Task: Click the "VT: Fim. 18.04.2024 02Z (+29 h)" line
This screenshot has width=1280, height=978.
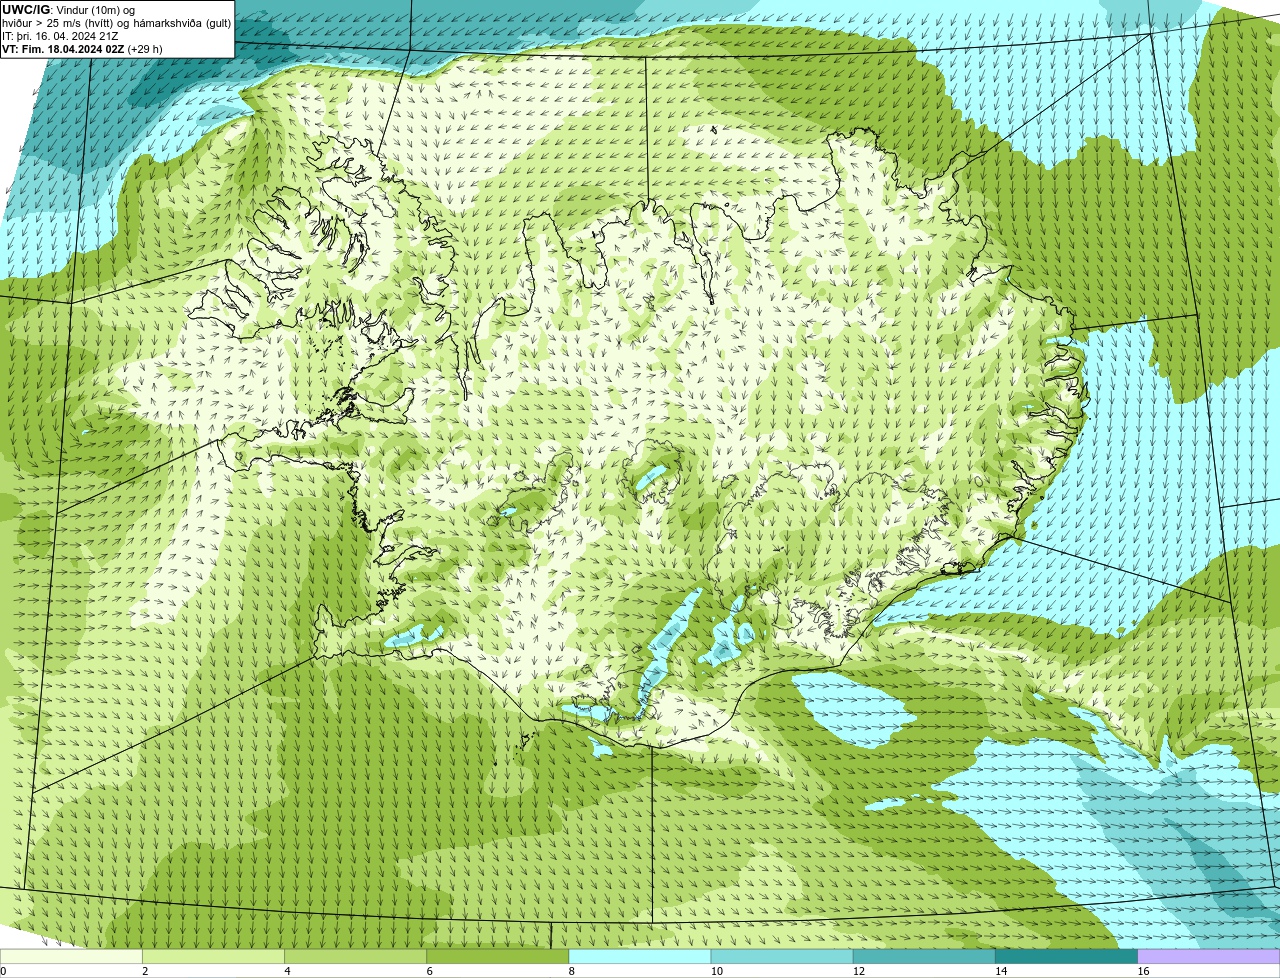Action: pyautogui.click(x=82, y=49)
